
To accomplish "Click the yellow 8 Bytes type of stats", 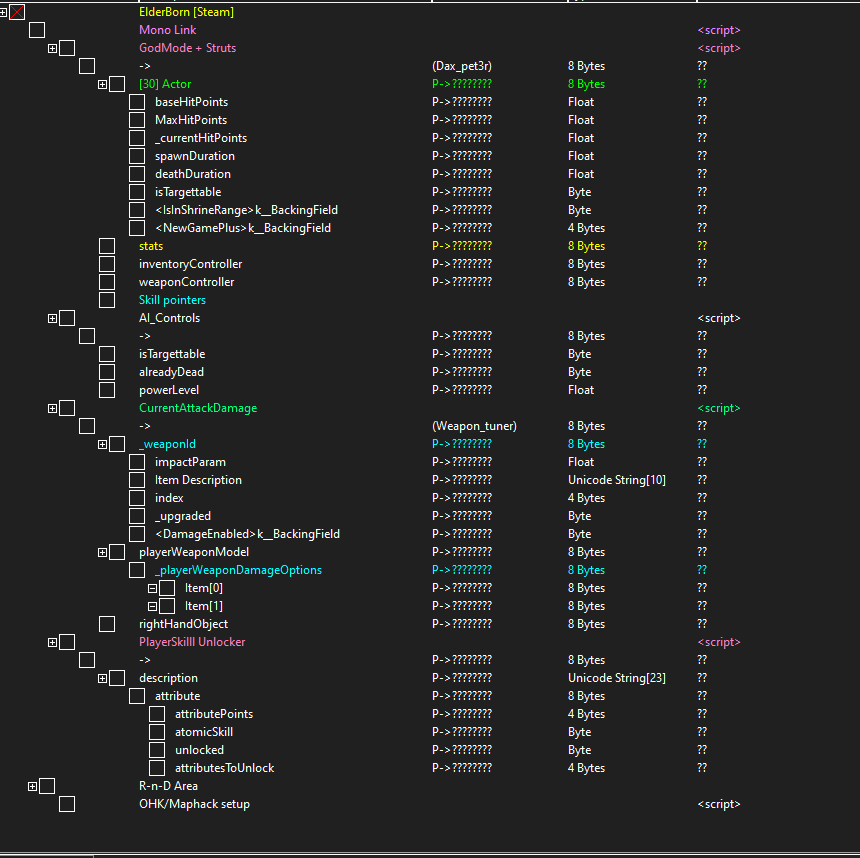I will coord(586,245).
